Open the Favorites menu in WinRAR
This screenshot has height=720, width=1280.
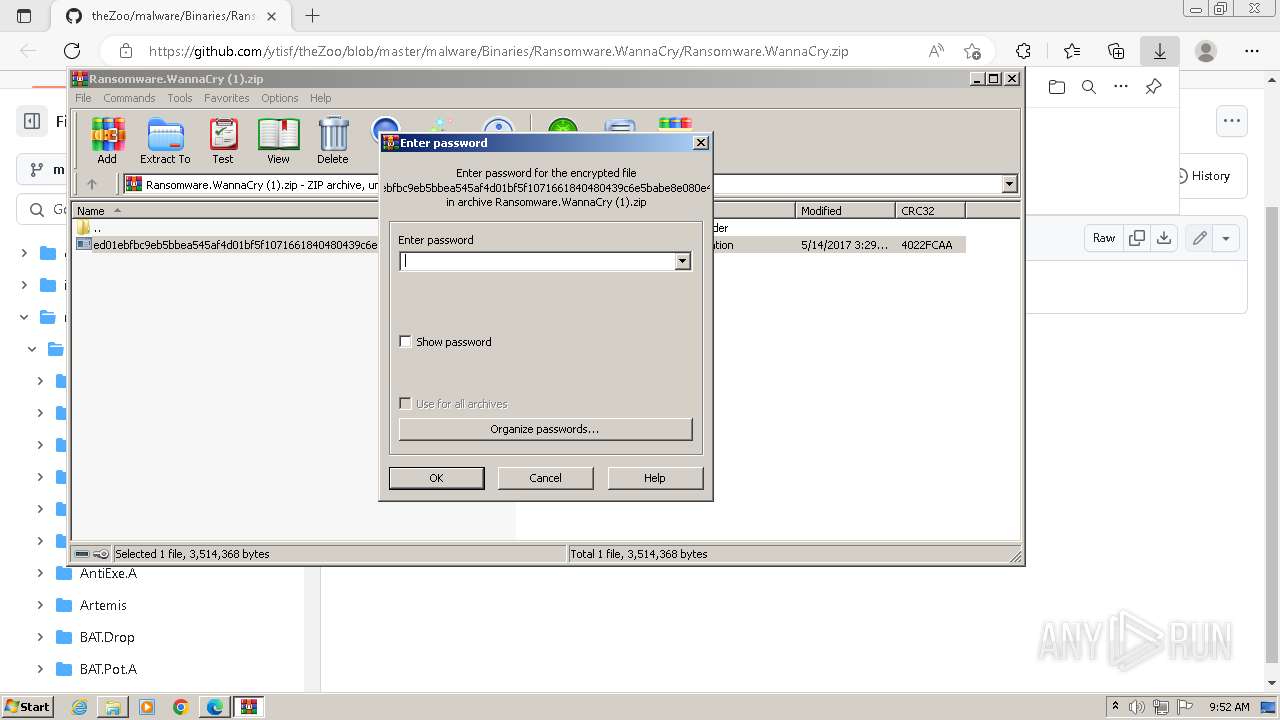click(x=227, y=98)
